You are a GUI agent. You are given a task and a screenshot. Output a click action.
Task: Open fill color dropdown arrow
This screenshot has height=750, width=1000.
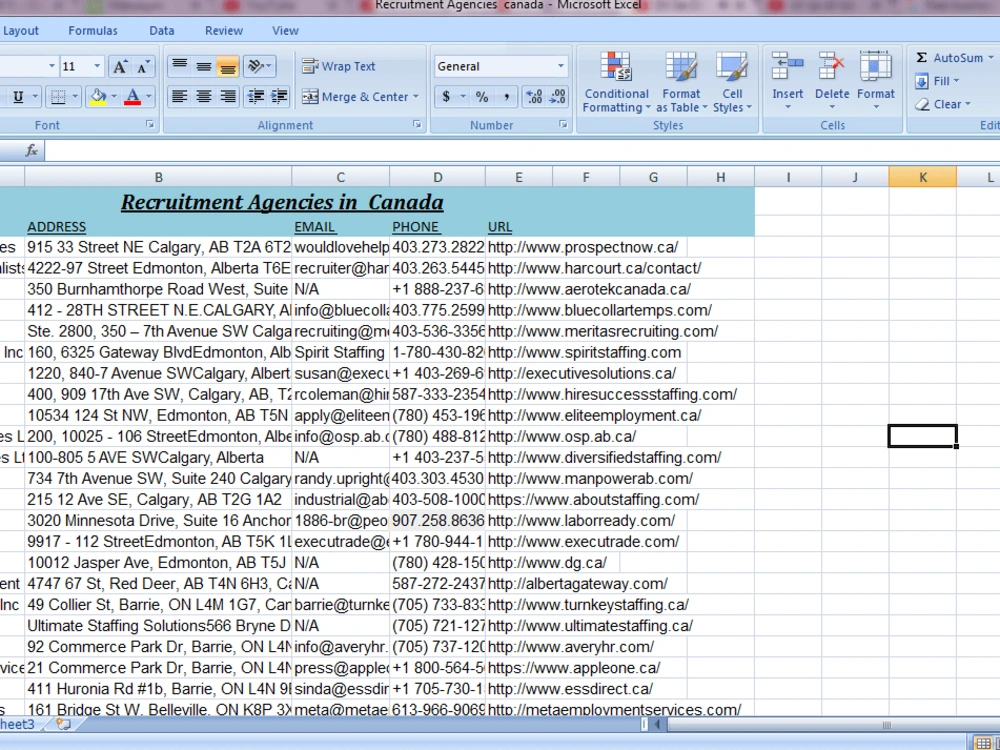pos(114,97)
